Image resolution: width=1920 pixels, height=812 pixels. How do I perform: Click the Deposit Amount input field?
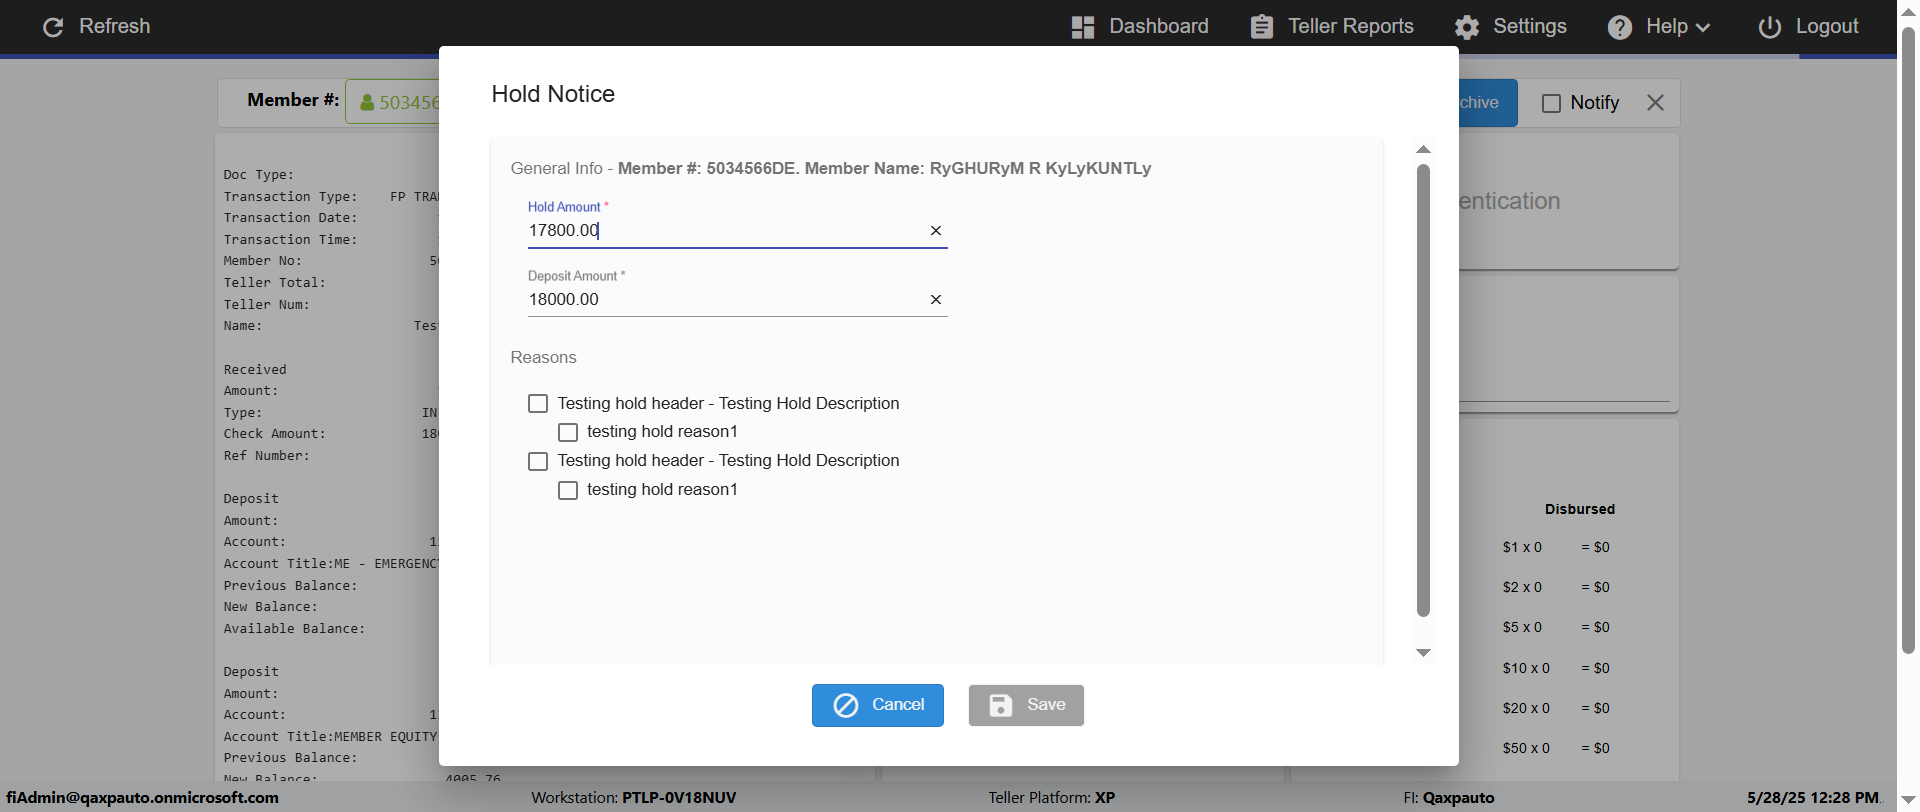pos(720,300)
